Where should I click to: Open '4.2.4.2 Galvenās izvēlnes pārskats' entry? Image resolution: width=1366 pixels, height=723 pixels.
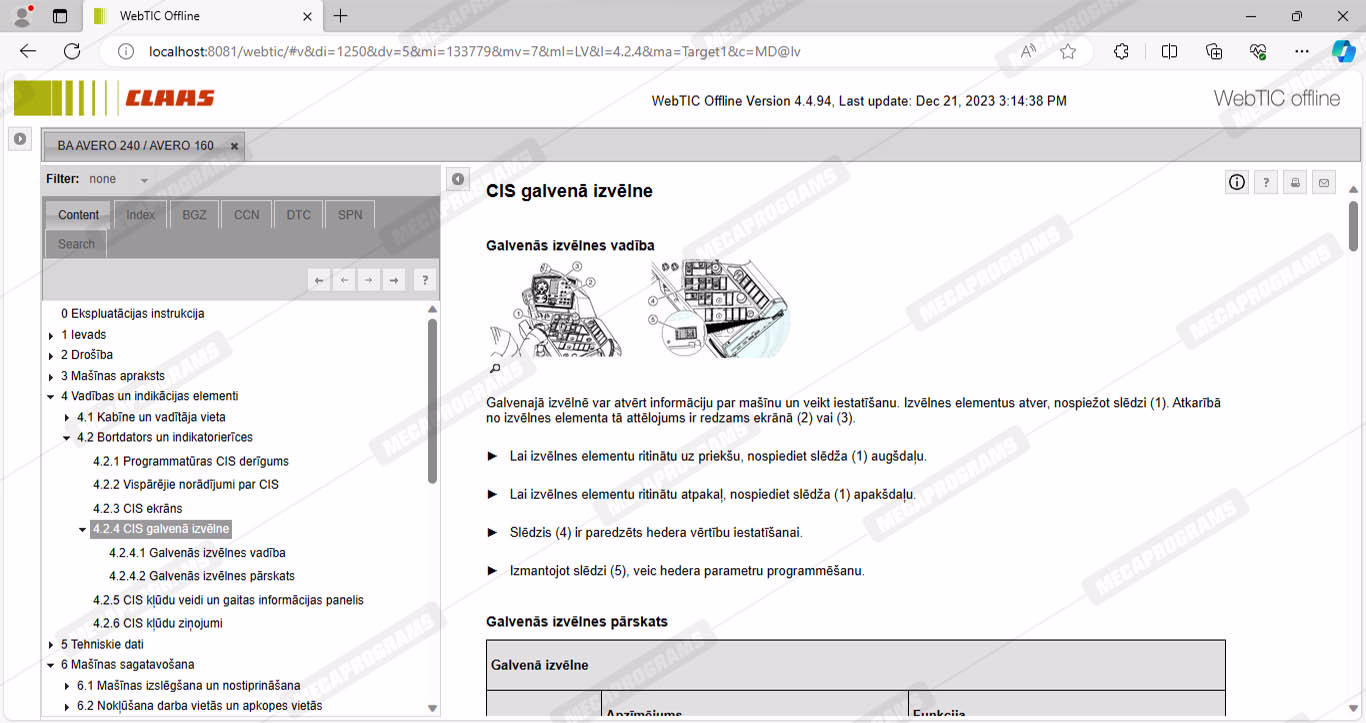click(201, 576)
